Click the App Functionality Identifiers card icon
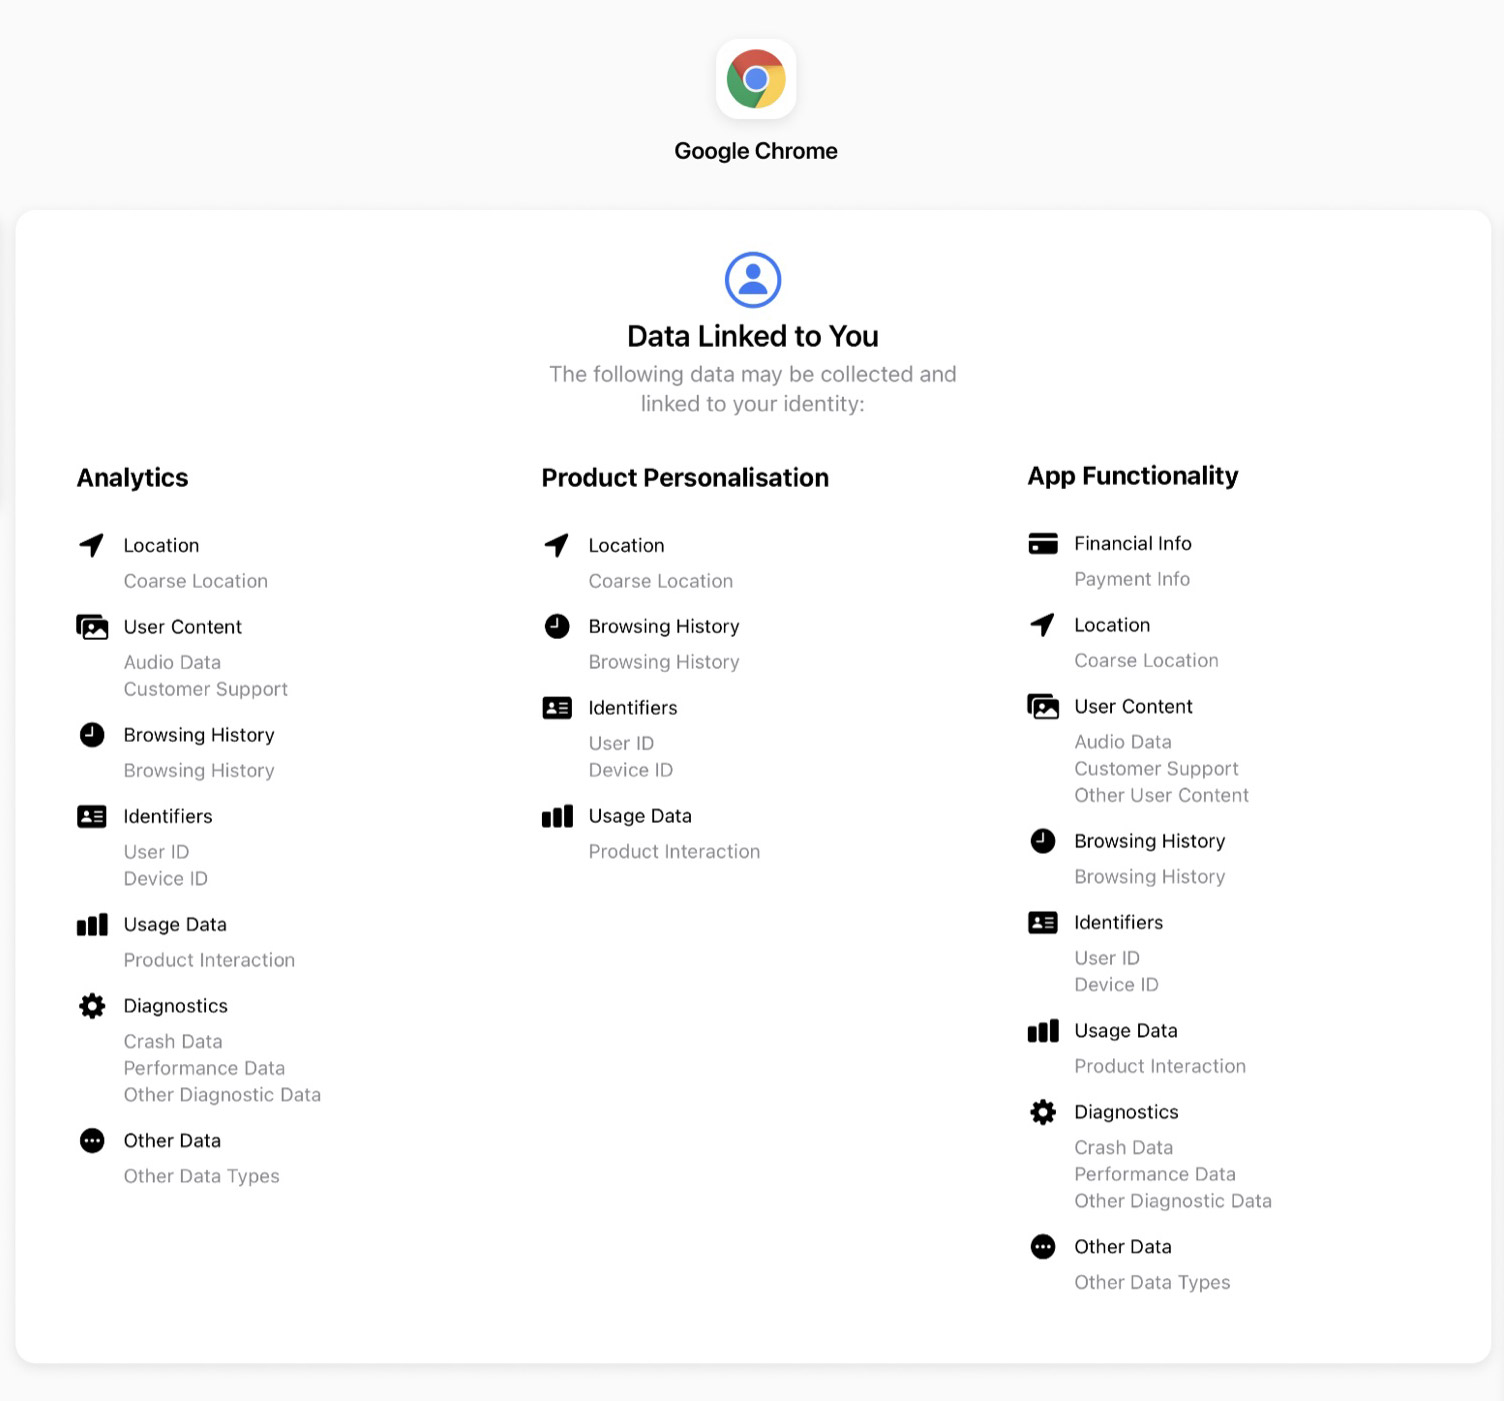The width and height of the screenshot is (1504, 1401). (1043, 922)
